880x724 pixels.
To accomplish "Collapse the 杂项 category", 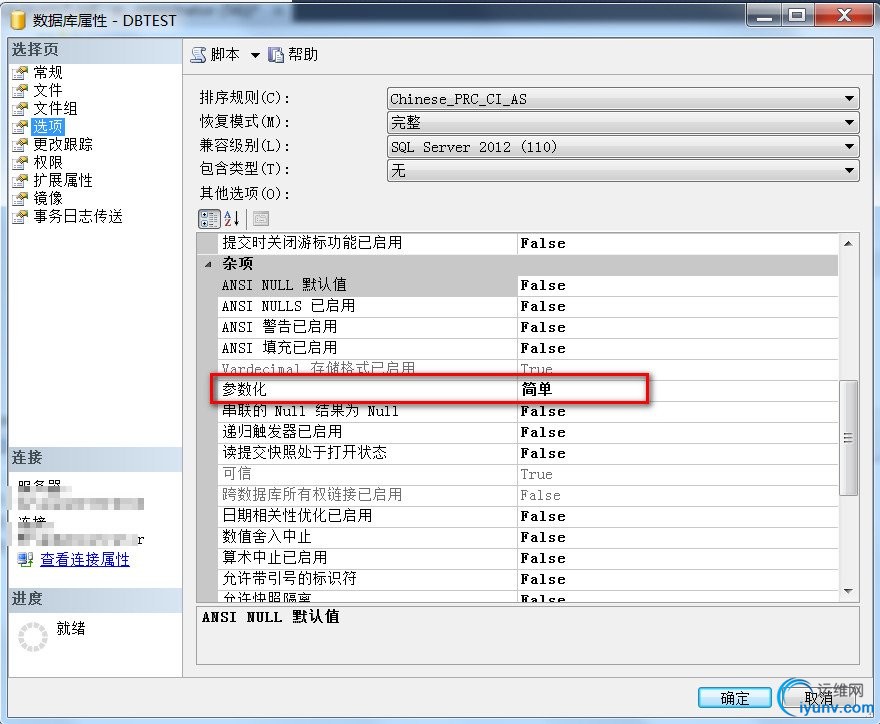I will coord(208,264).
